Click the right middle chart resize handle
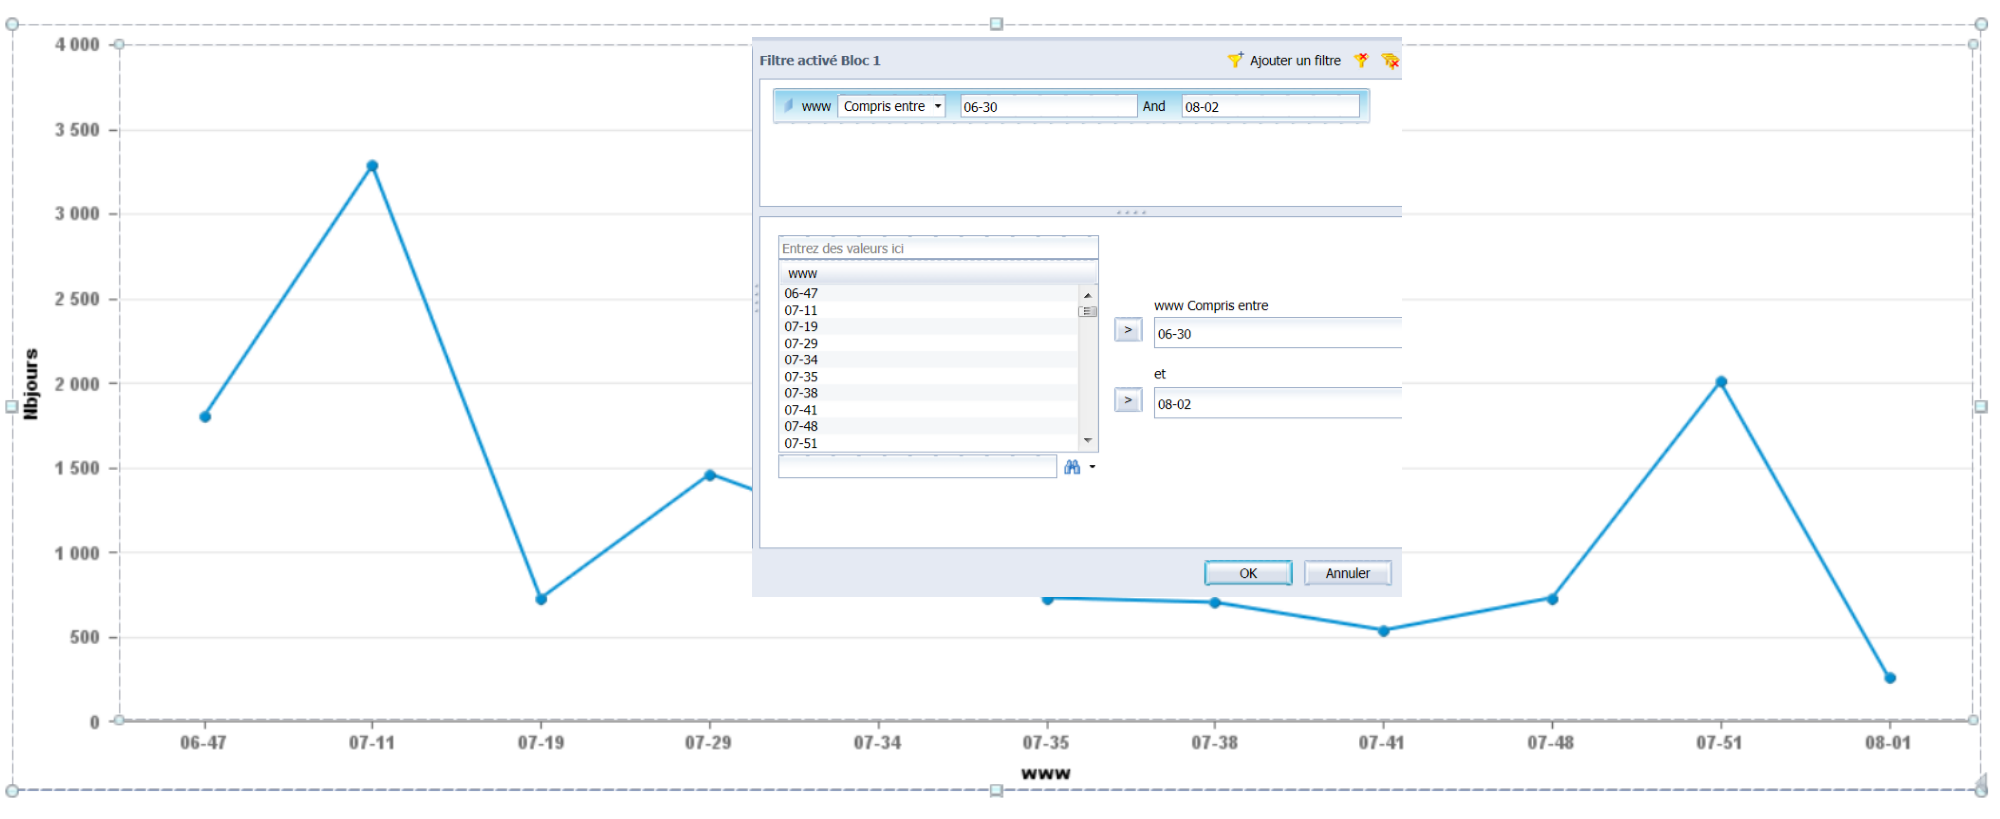The image size is (2000, 819). 1981,407
